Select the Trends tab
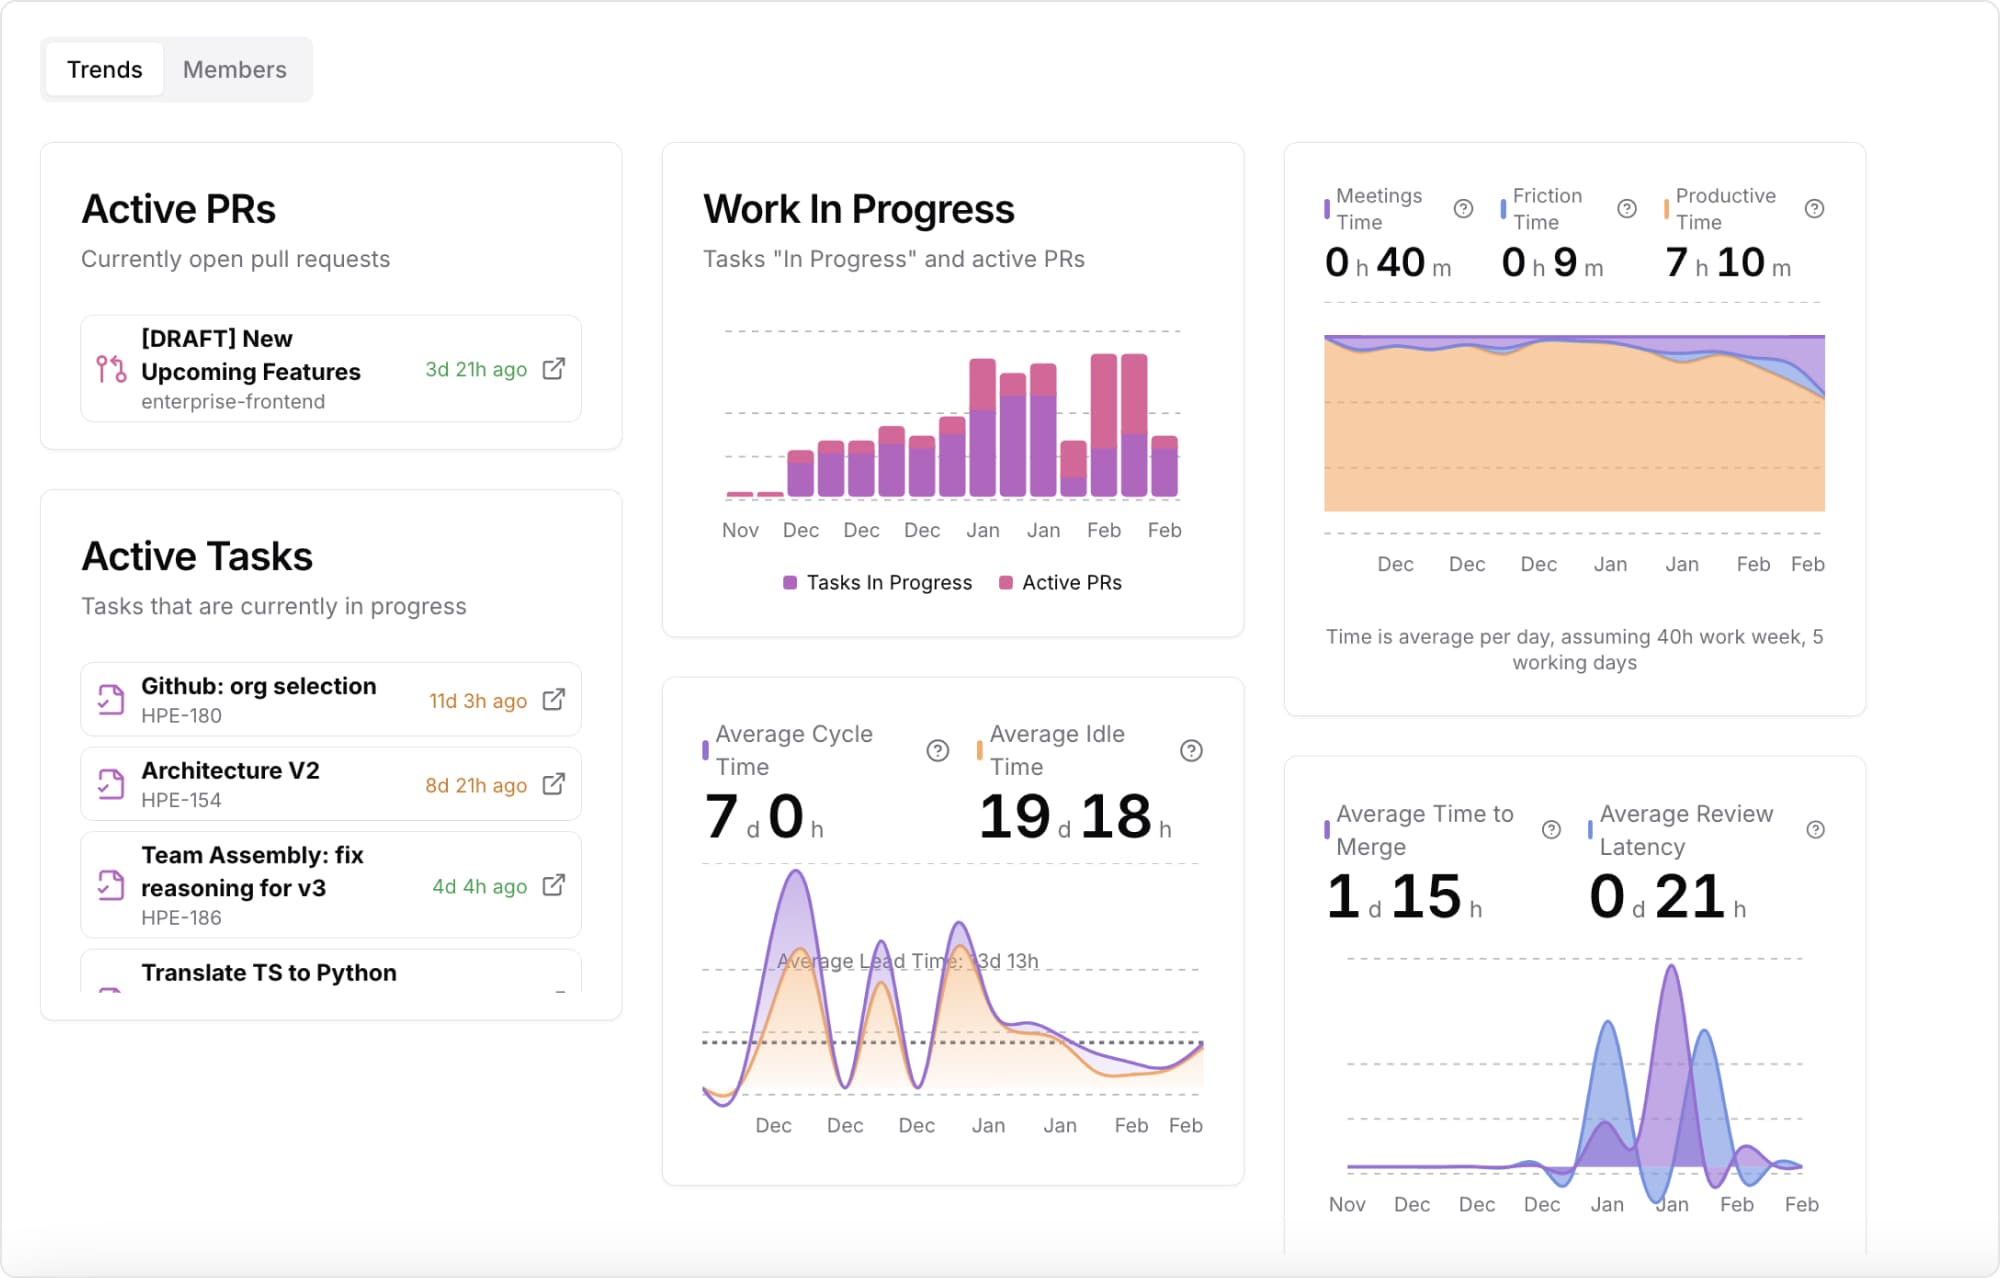This screenshot has width=2000, height=1278. click(x=104, y=69)
